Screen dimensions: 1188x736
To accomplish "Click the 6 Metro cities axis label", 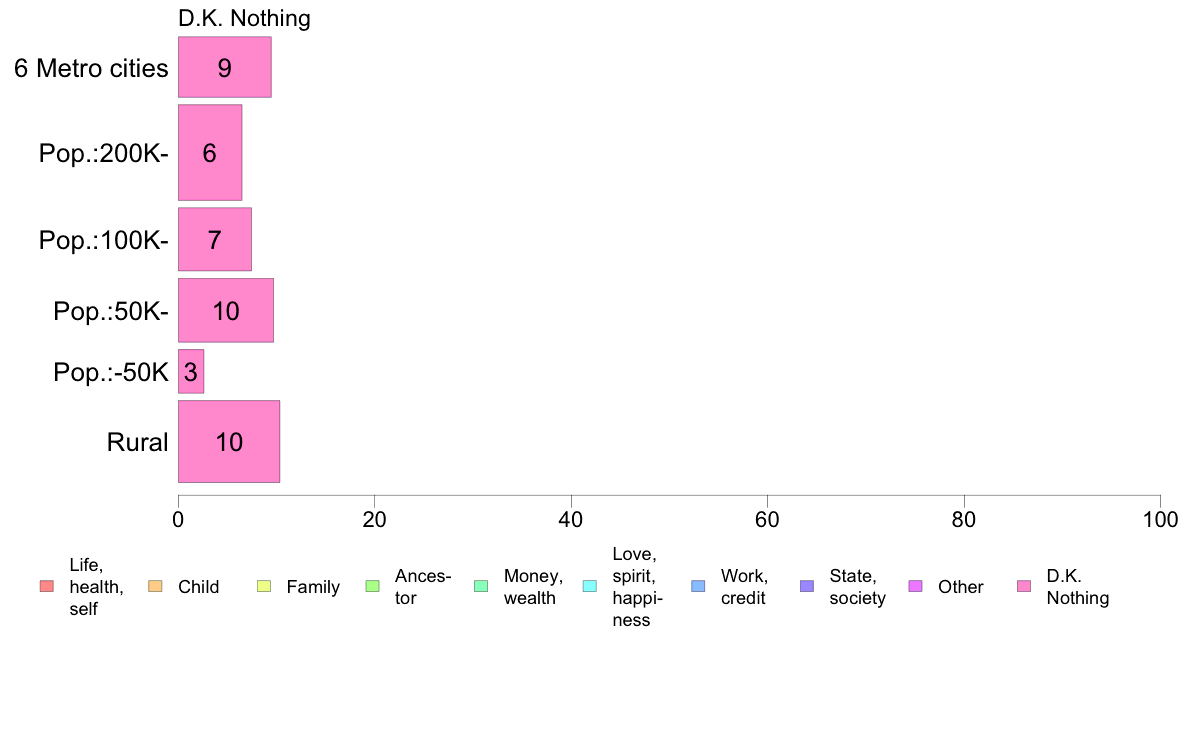I will coord(91,68).
